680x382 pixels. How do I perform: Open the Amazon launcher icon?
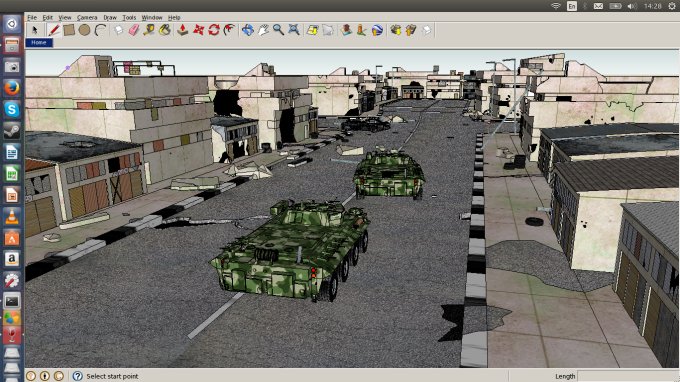12,259
